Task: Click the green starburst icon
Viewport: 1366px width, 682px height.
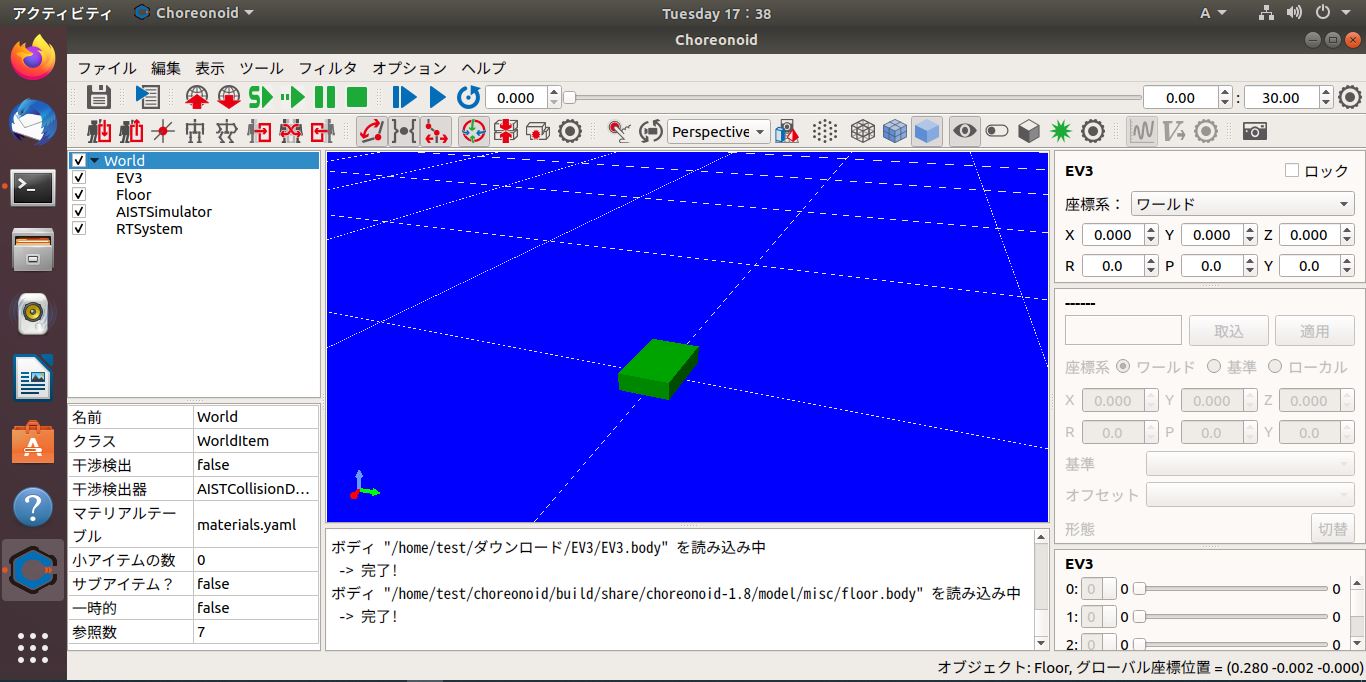Action: point(1061,131)
